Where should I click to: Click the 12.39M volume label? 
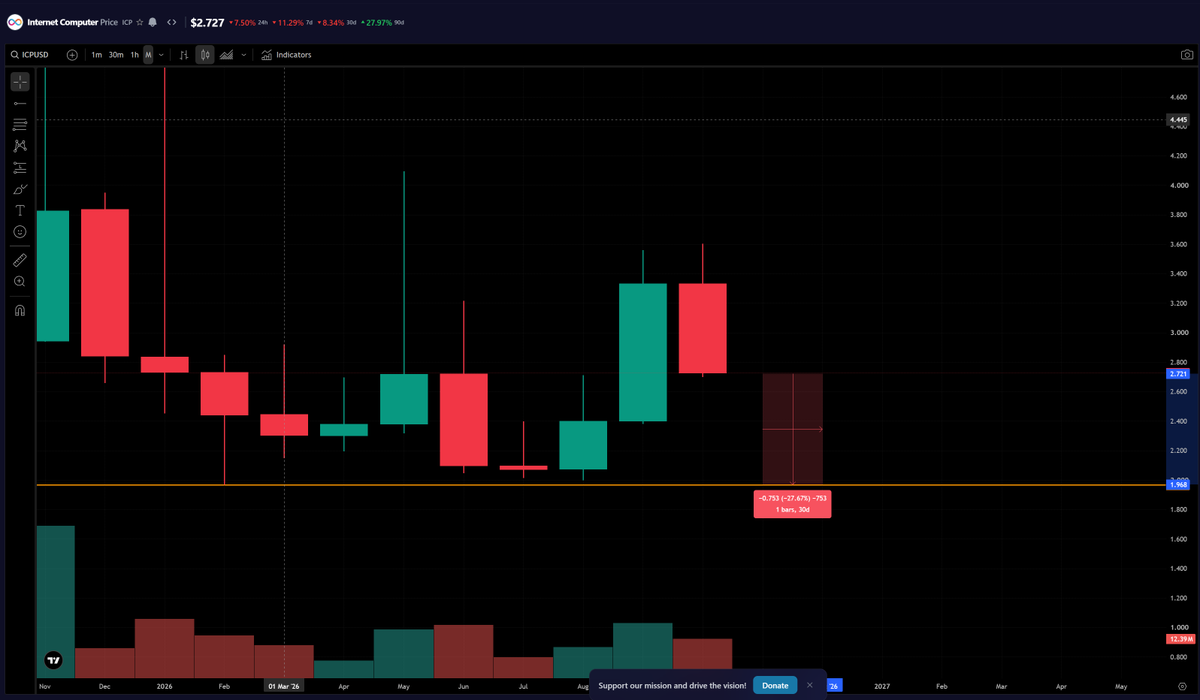(1181, 639)
